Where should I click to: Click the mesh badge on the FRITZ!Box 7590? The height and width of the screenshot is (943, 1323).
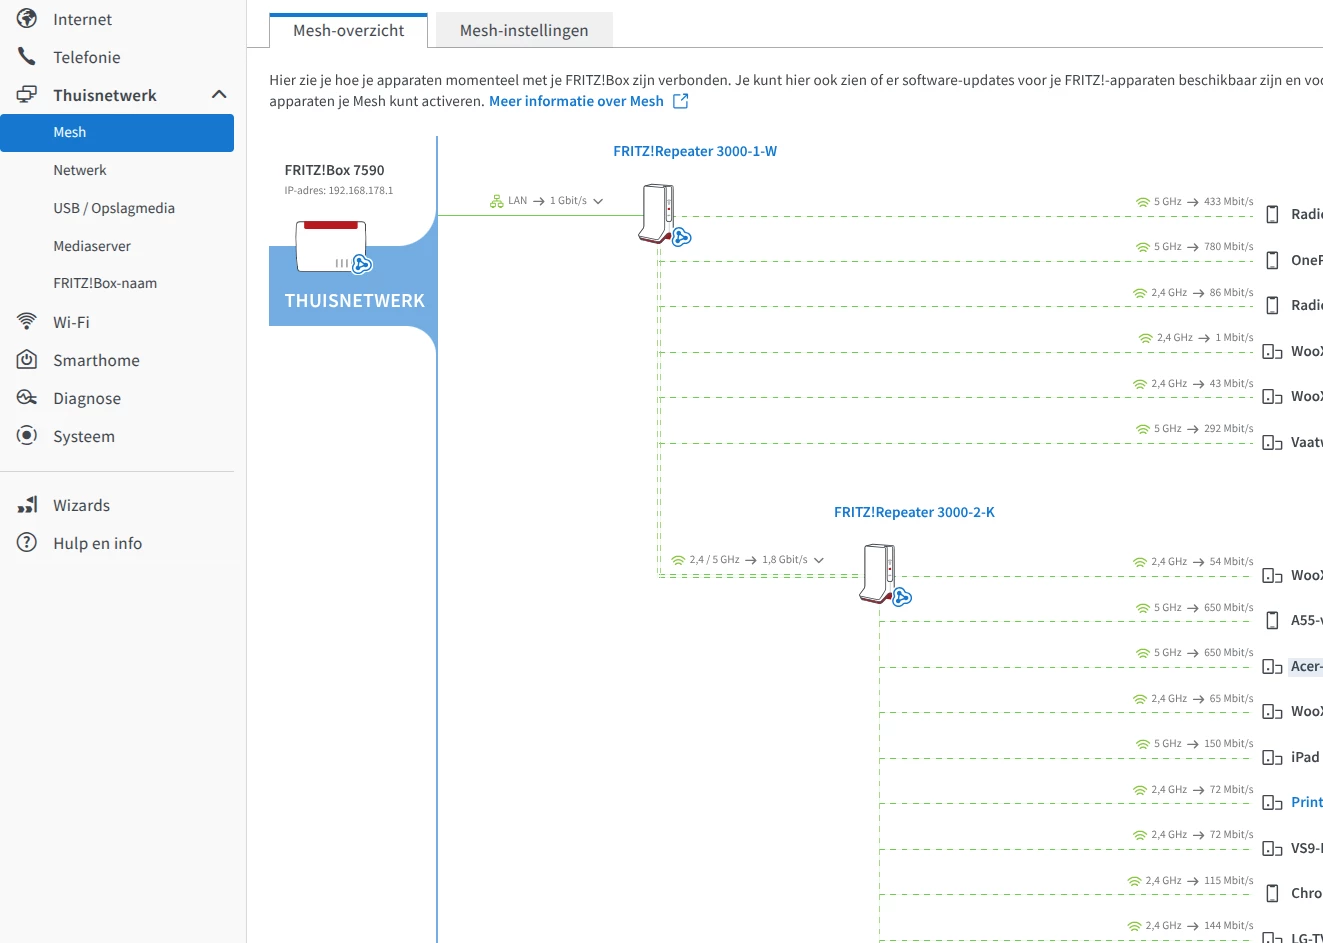pos(362,264)
